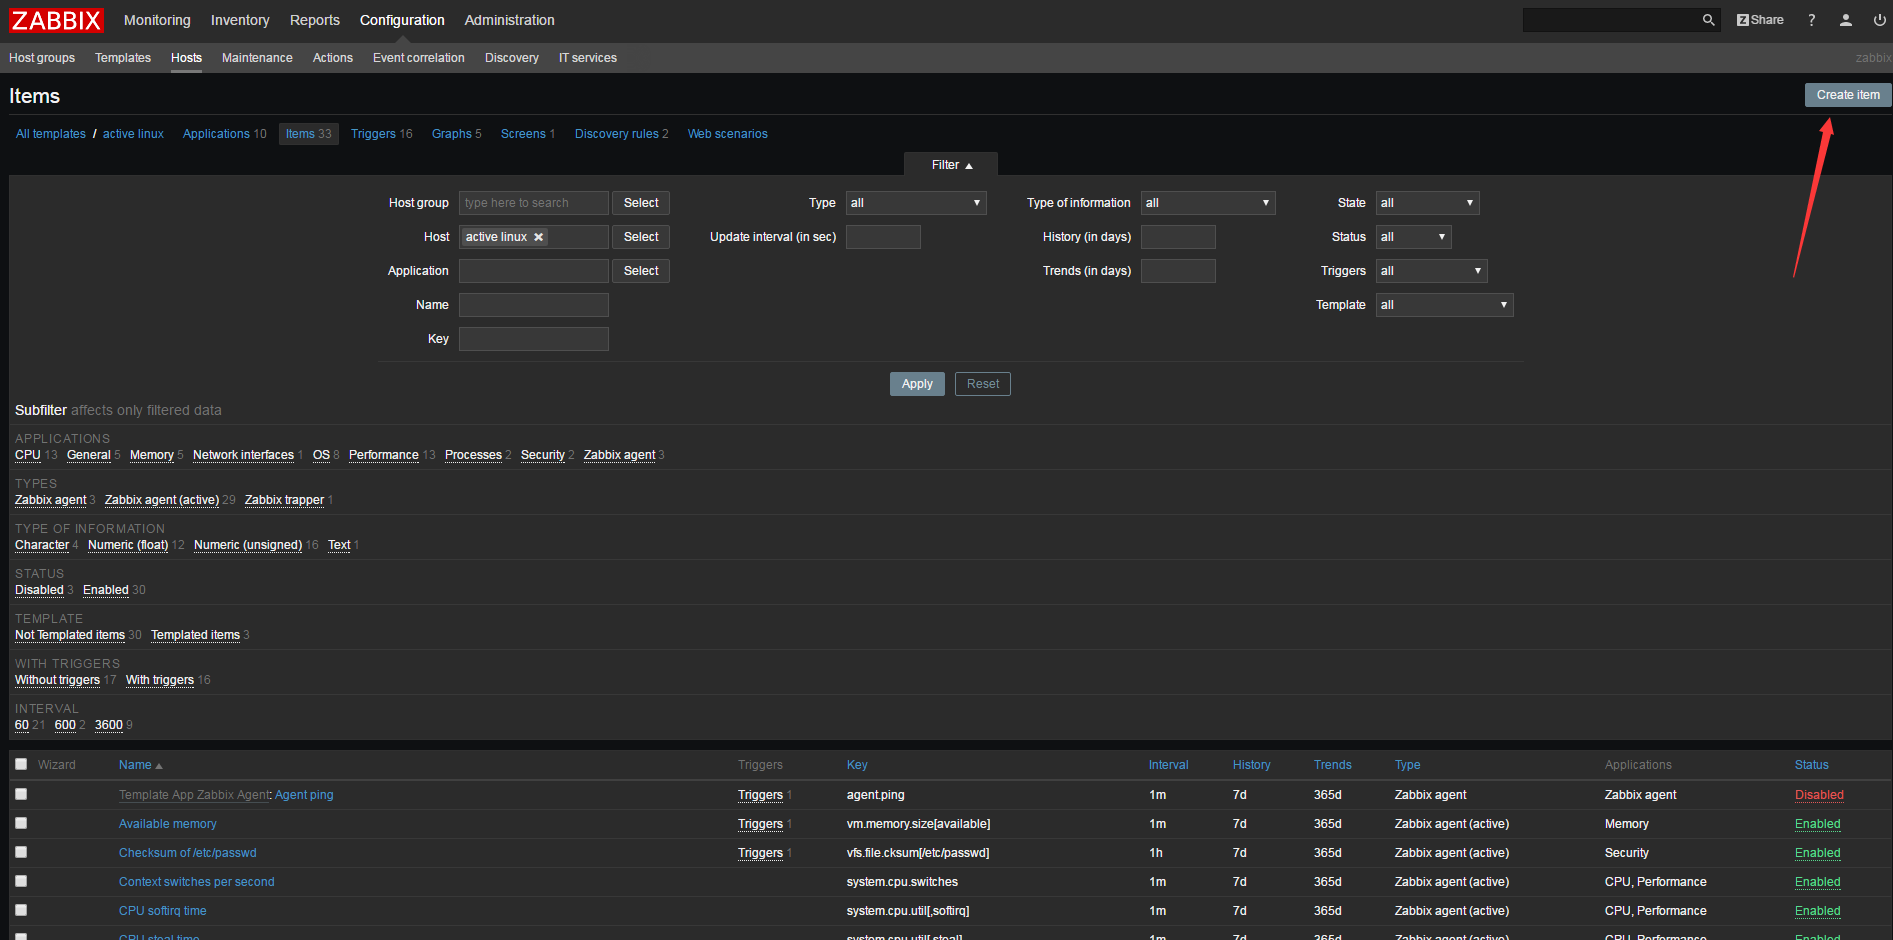Image resolution: width=1893 pixels, height=940 pixels.
Task: Click the History (in days) field
Action: 1178,237
